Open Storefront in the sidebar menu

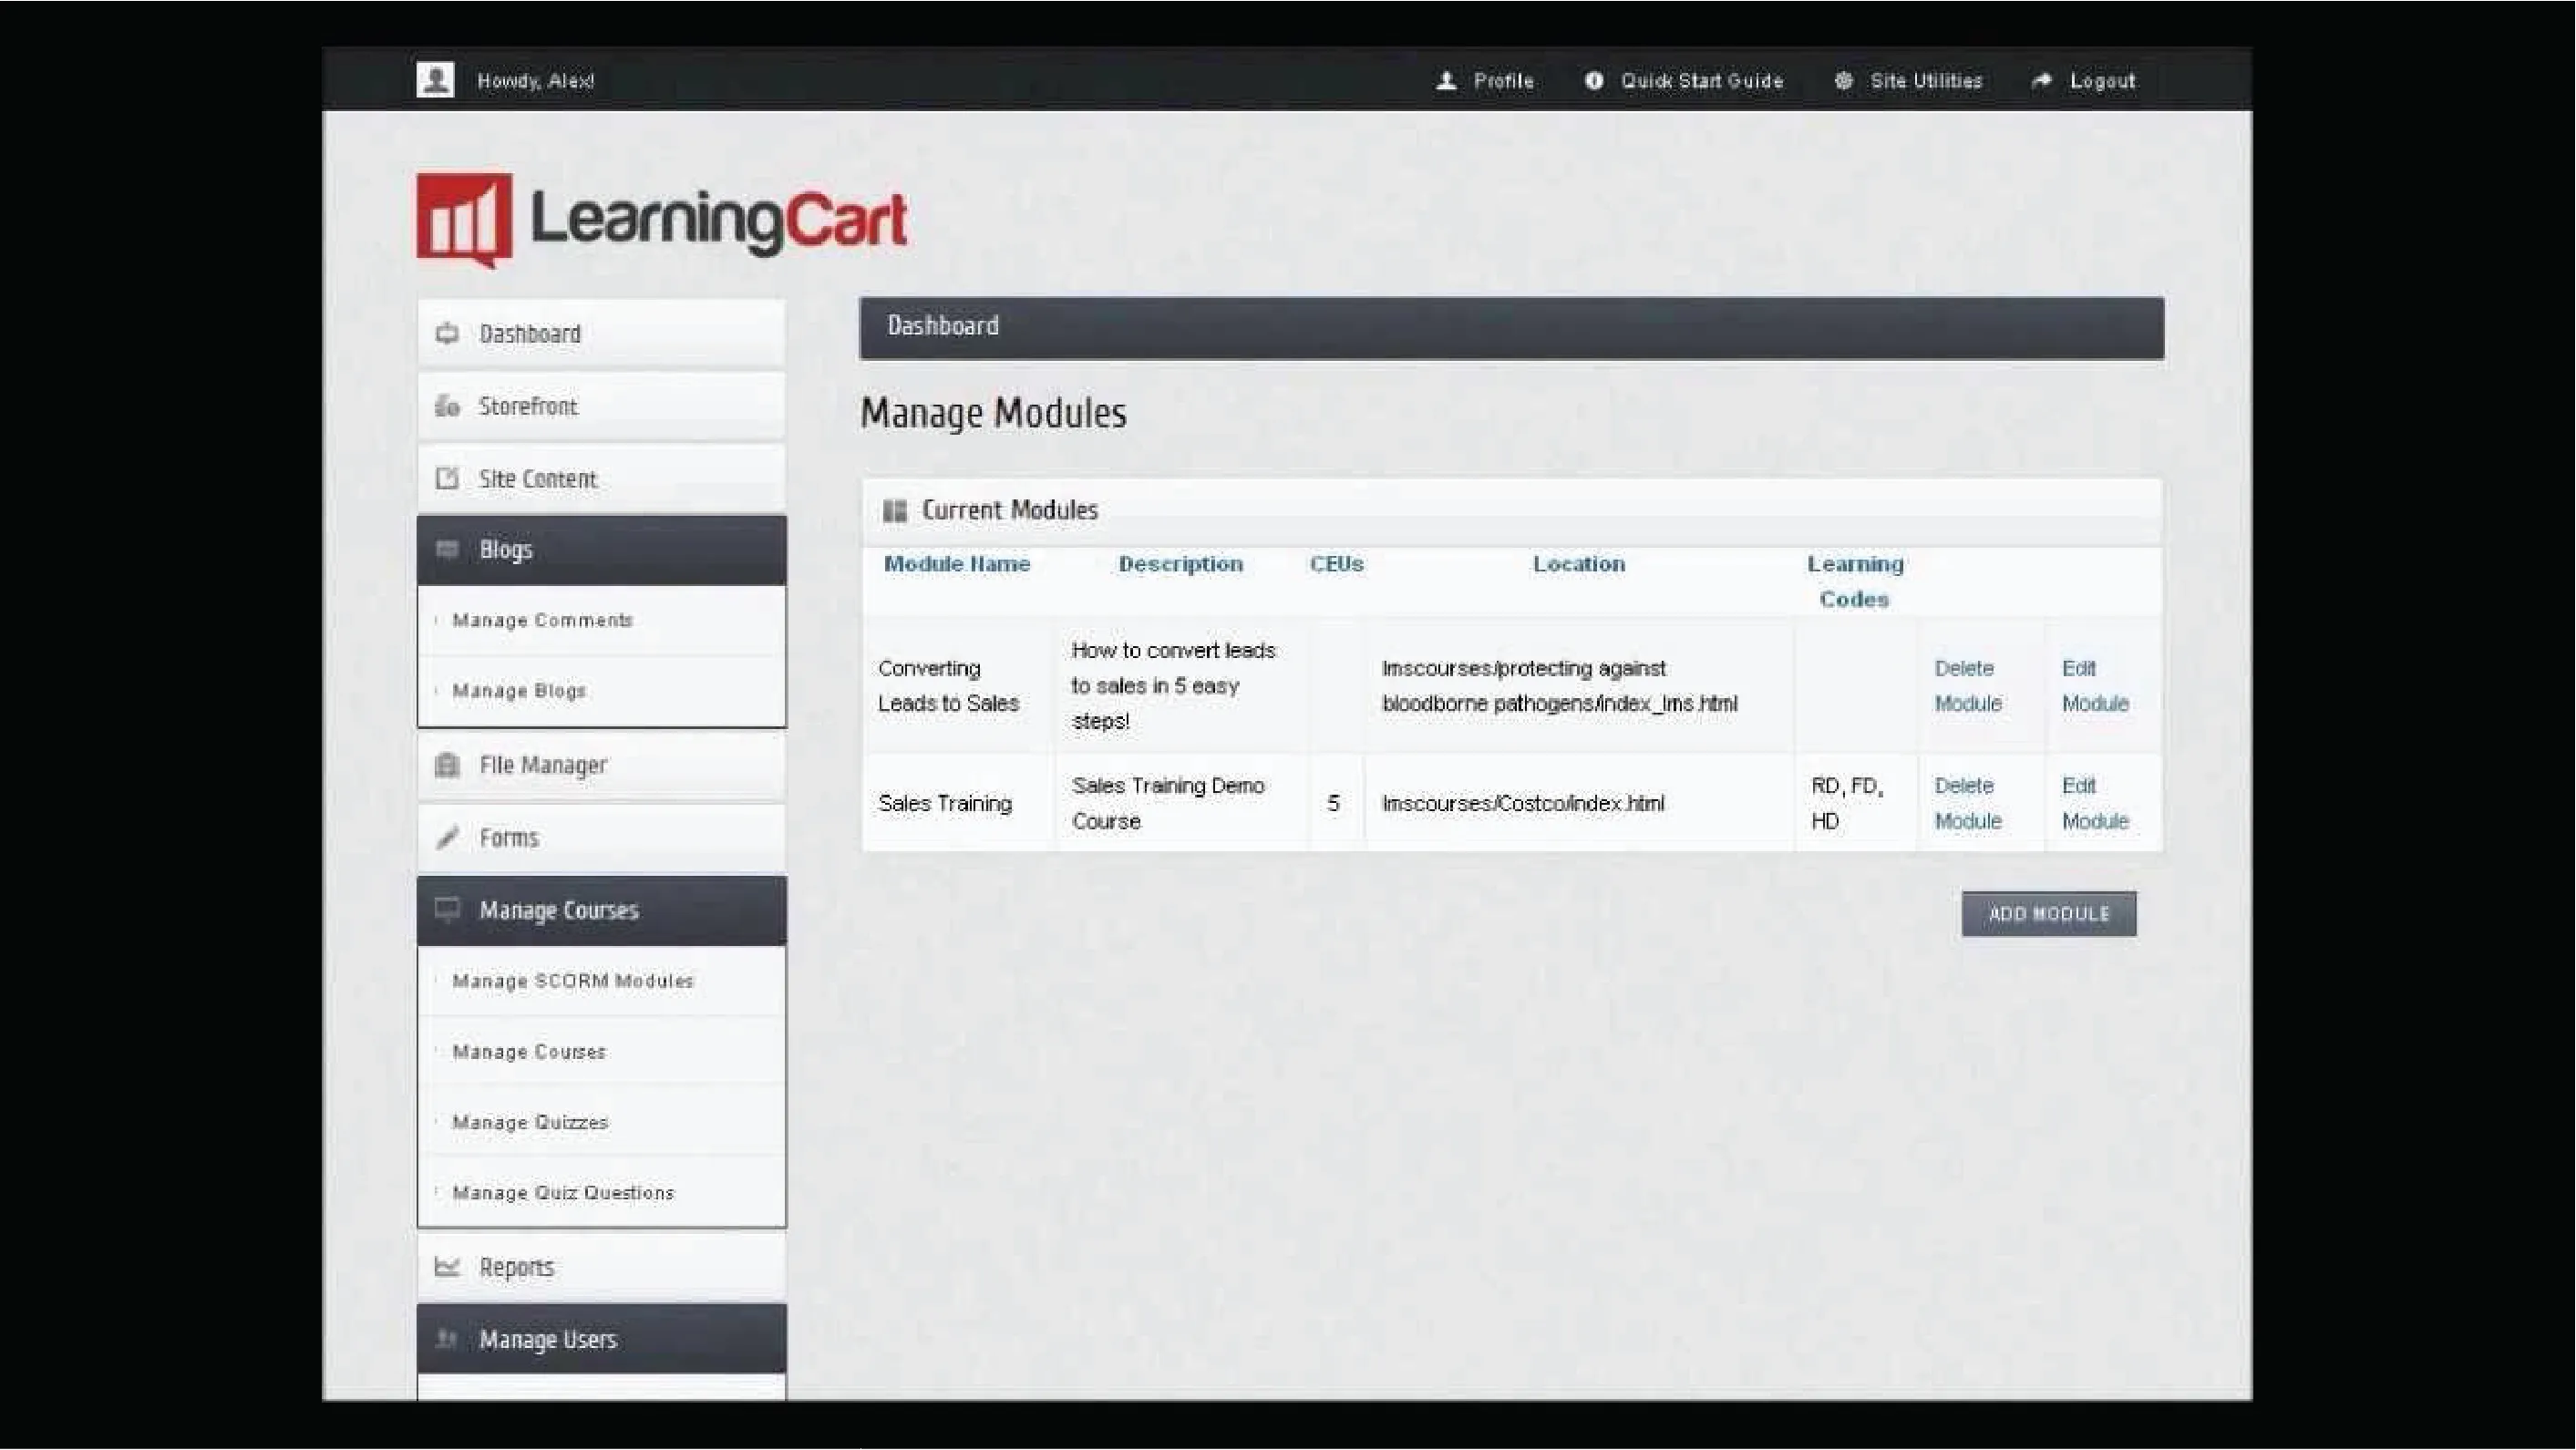tap(601, 406)
